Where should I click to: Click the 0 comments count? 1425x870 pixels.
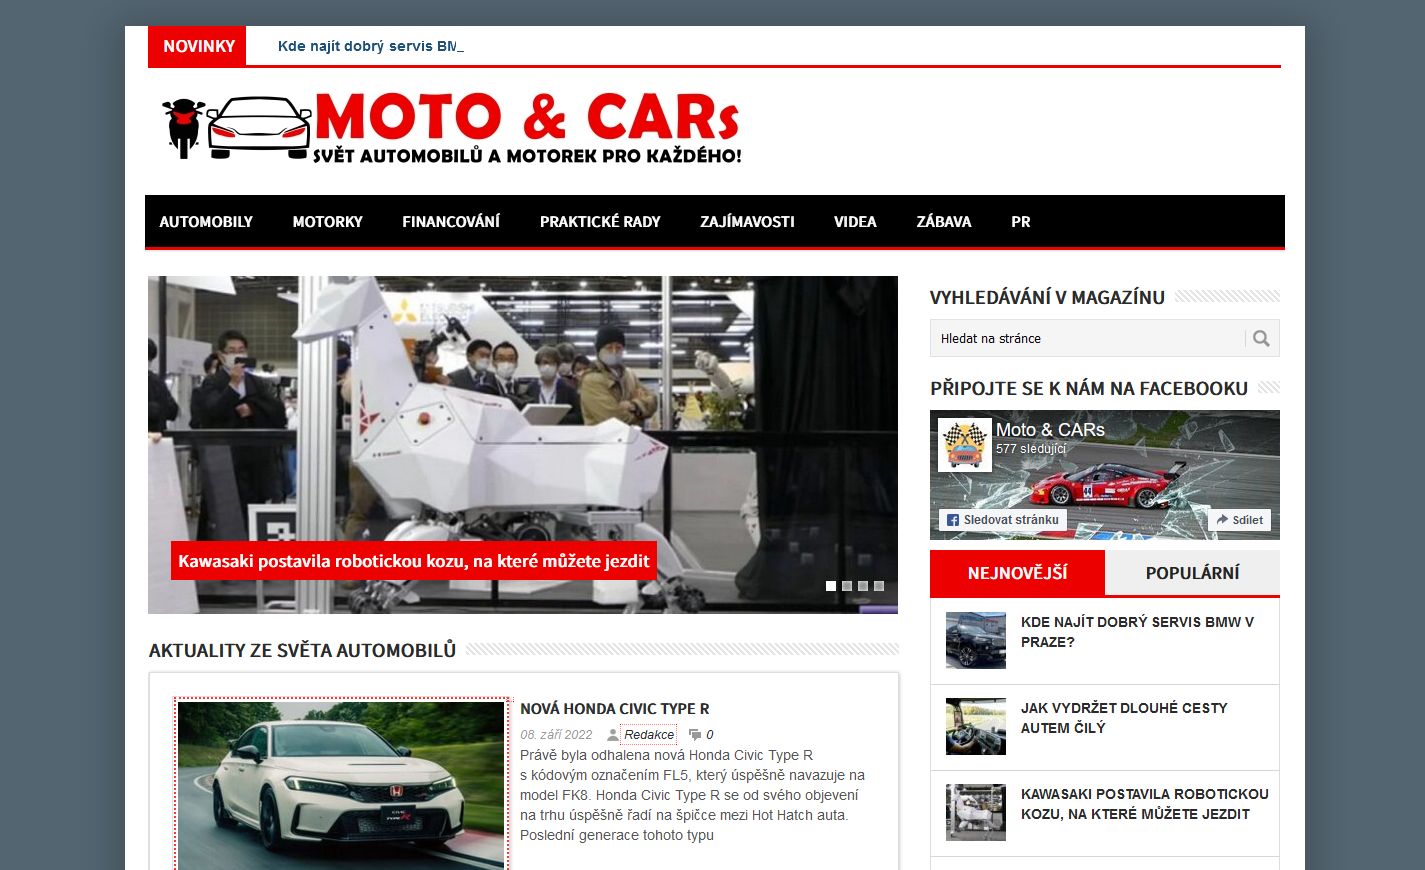click(x=710, y=735)
